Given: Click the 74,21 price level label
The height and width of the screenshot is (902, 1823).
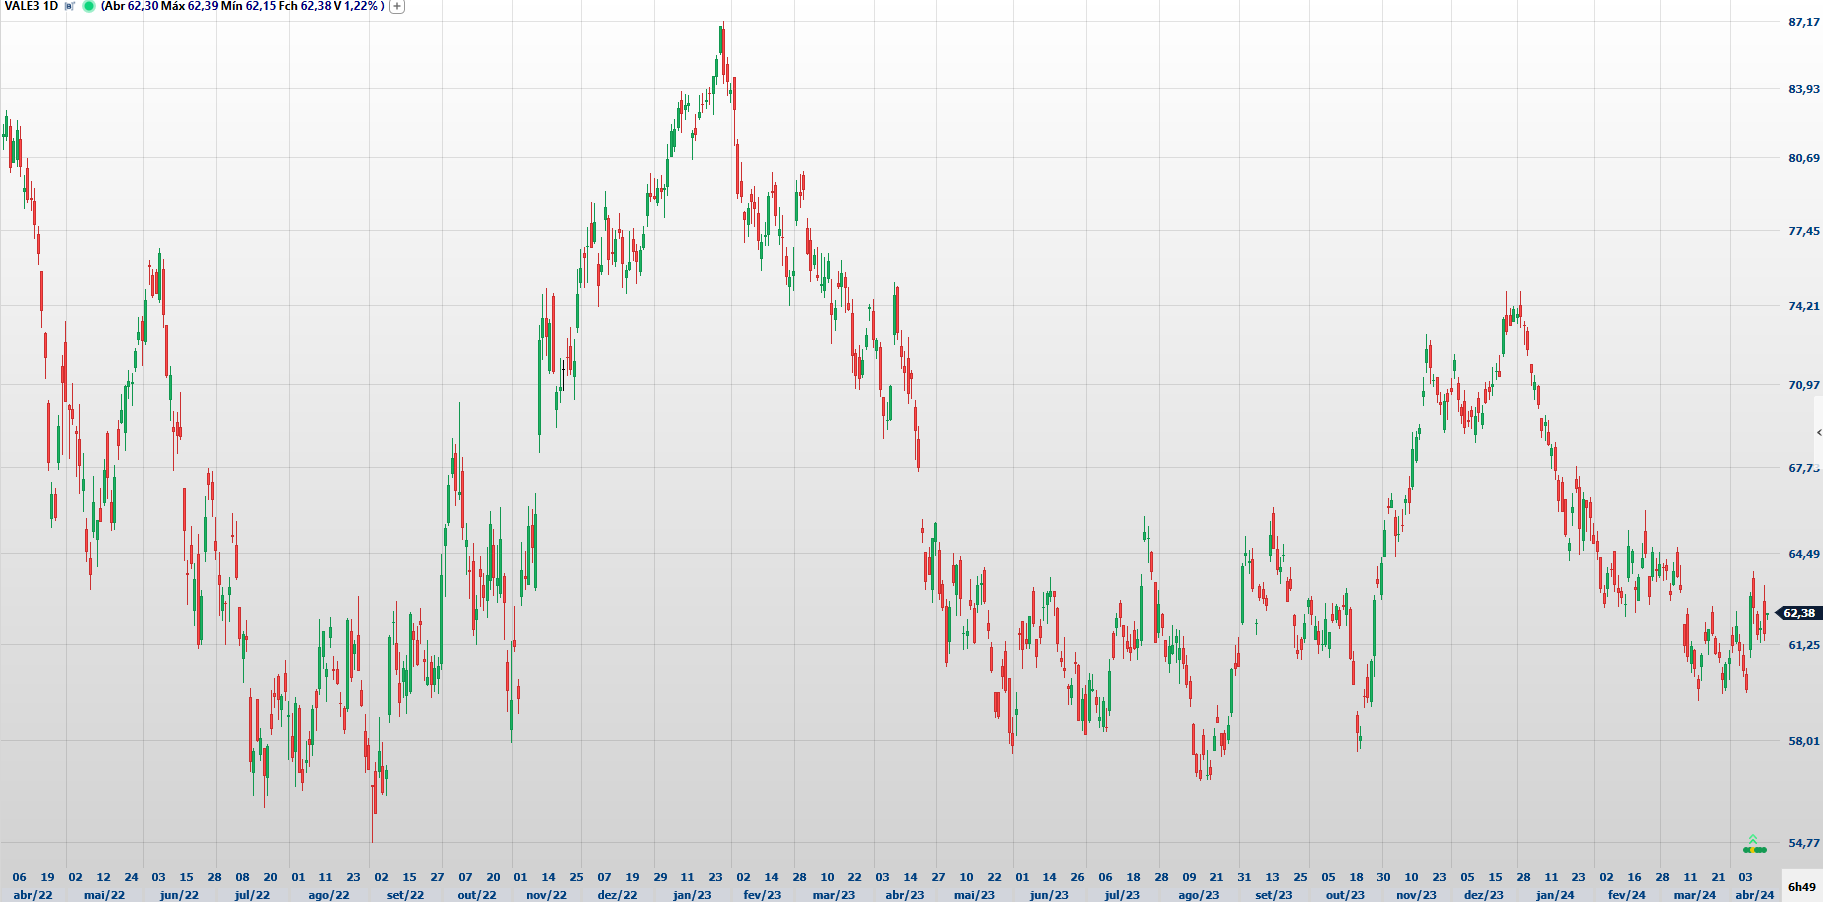Looking at the screenshot, I should point(1803,306).
